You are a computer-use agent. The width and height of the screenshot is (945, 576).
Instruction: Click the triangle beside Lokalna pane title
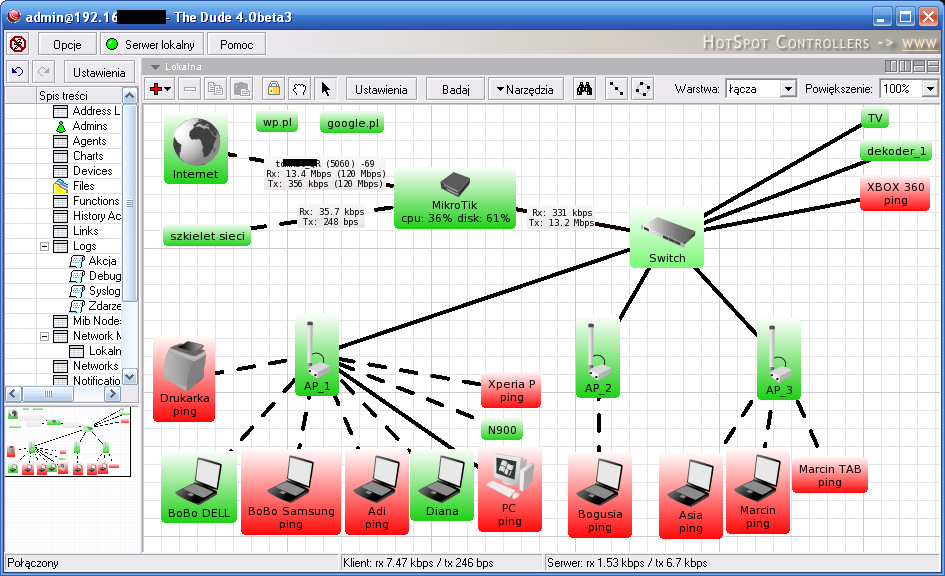[155, 67]
